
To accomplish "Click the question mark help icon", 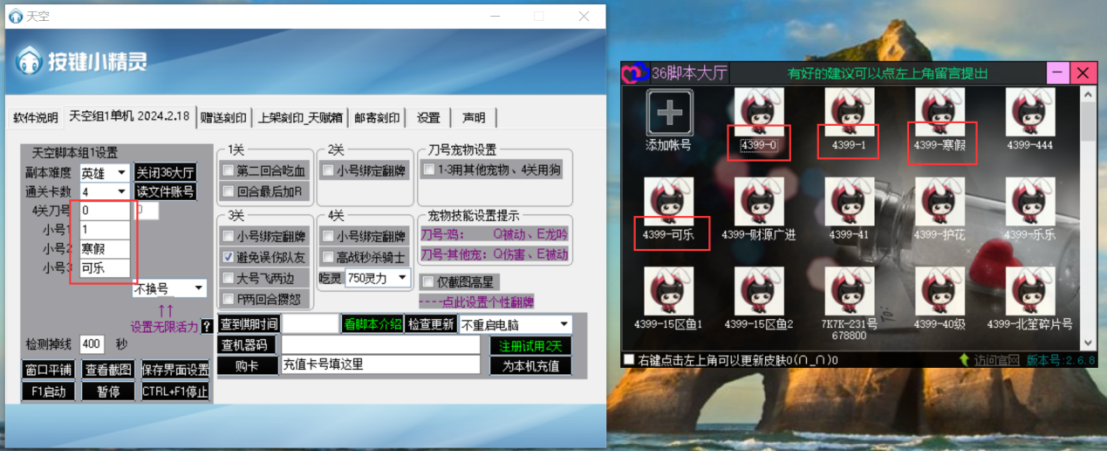I will (207, 326).
